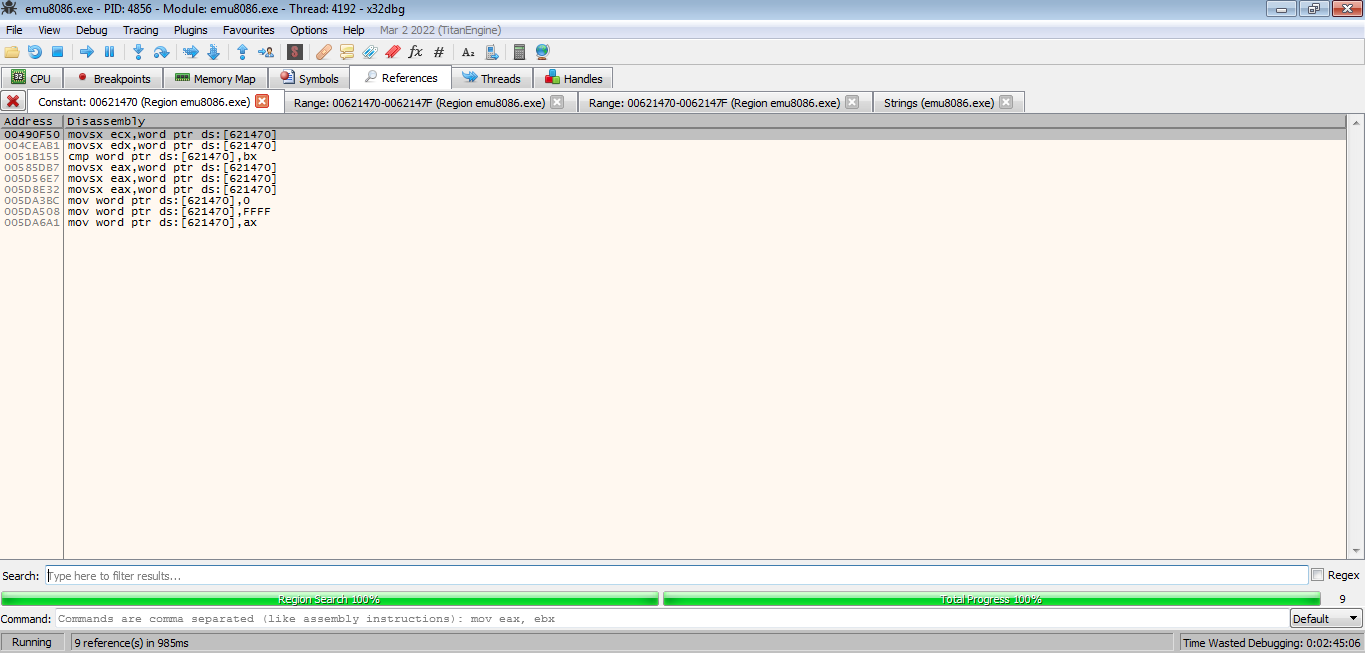Click the Pause execution toolbar button

[x=110, y=52]
